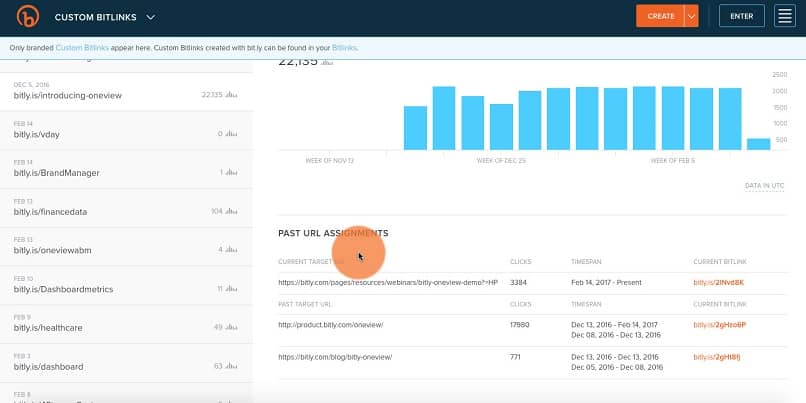Open current bitlink bitly.is/2lNvd8K
806x403 pixels.
tap(719, 283)
